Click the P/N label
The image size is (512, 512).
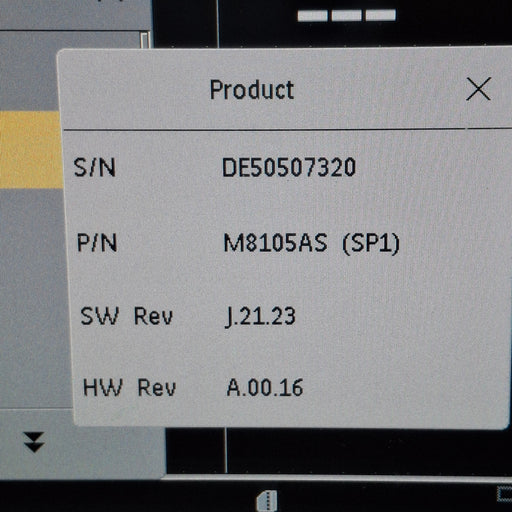point(97,243)
